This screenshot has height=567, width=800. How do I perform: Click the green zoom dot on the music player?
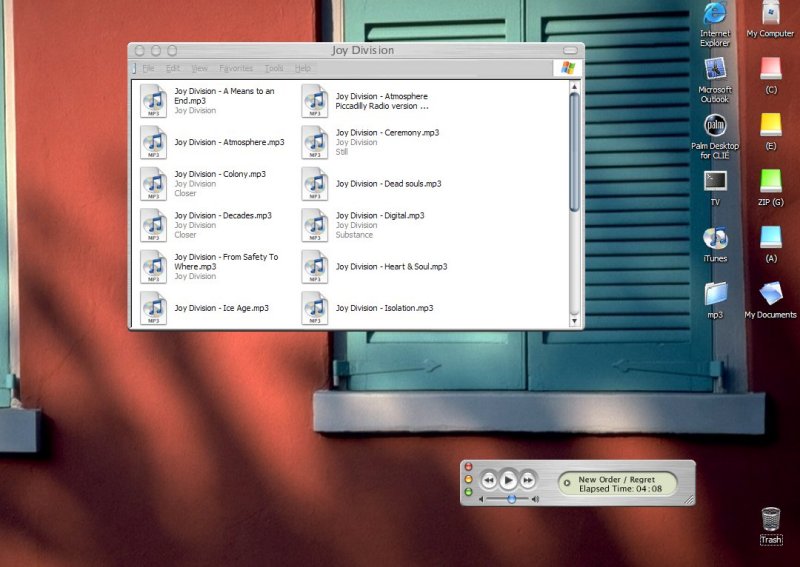pos(468,492)
